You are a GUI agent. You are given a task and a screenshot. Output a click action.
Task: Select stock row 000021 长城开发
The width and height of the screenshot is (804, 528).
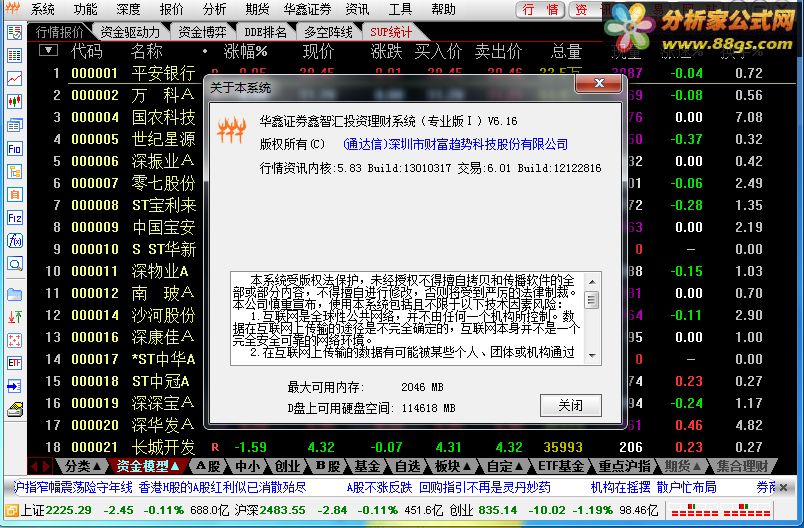coord(411,447)
